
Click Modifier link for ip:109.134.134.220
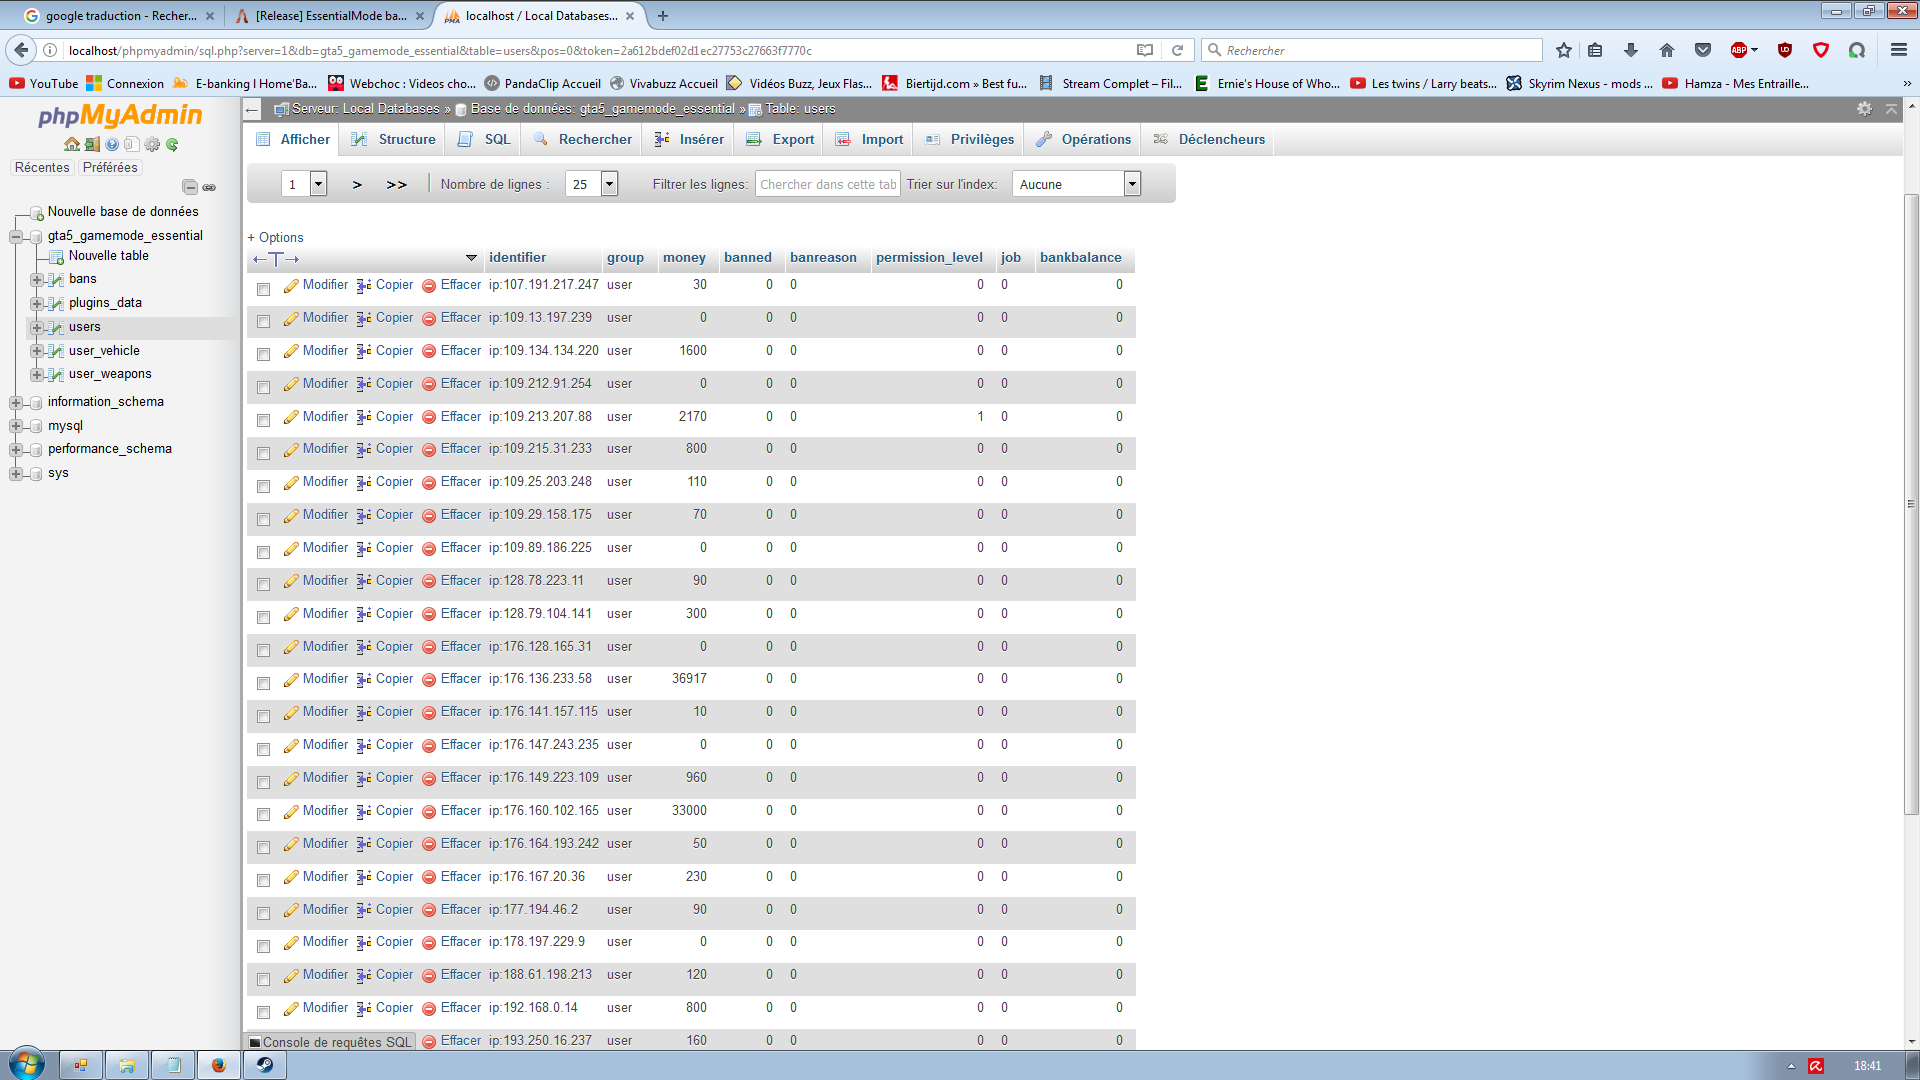pos(325,351)
